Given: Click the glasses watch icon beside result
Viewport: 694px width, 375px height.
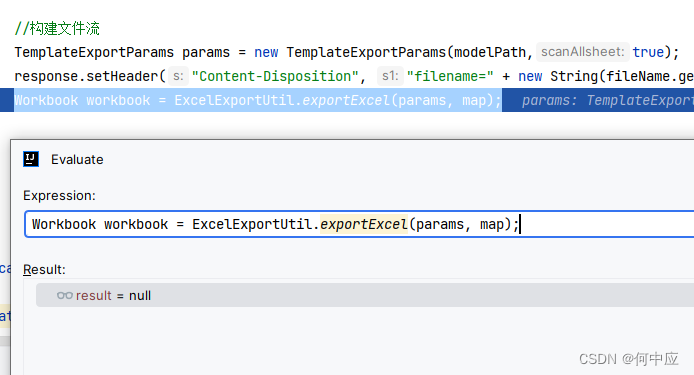Looking at the screenshot, I should [x=65, y=295].
